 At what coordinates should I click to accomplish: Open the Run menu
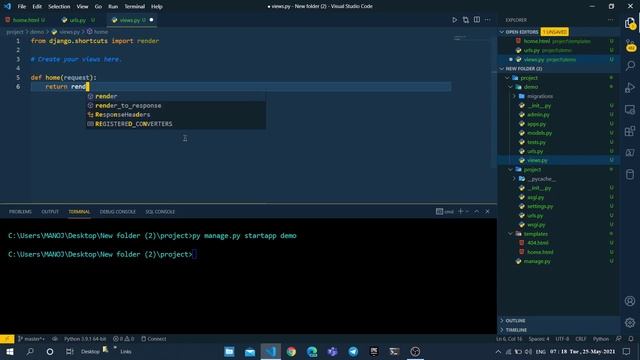[x=113, y=7]
